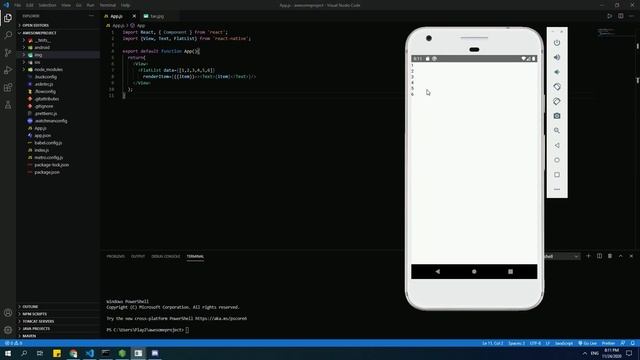Create a new terminal with plus icon
640x360 pixels.
tap(588, 256)
